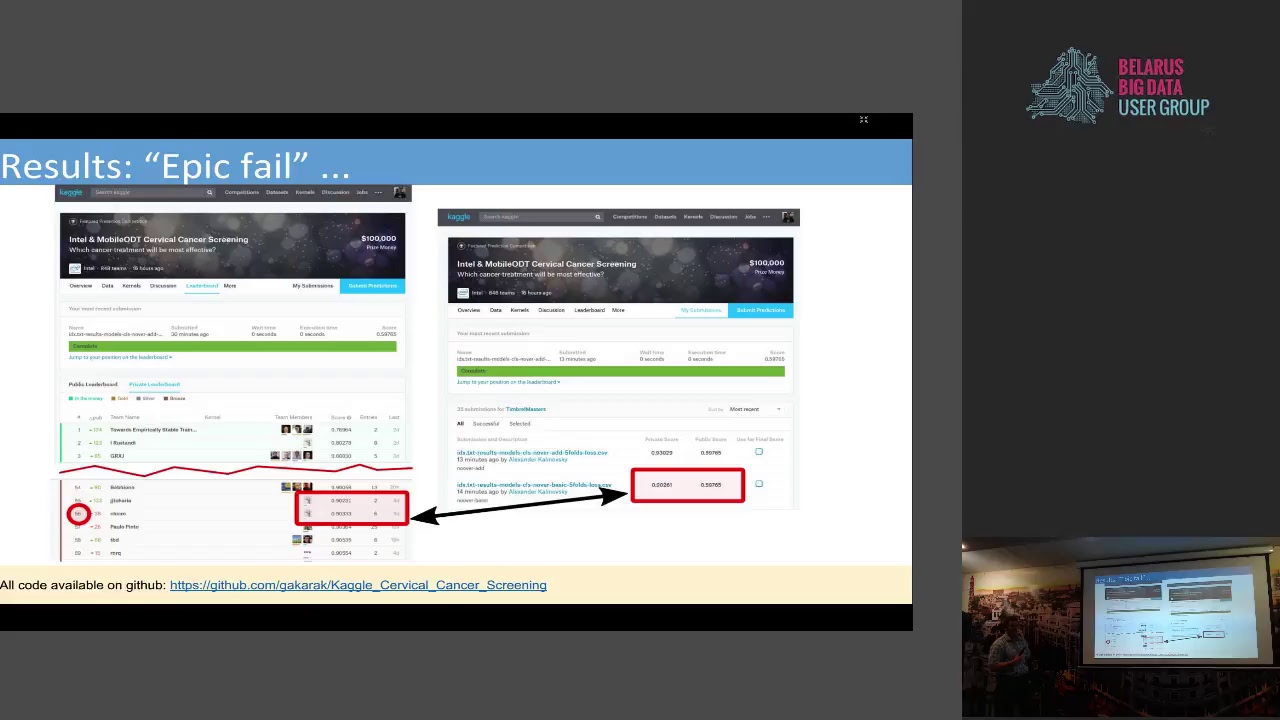
Task: Switch to Private Leaderboard tab
Action: coord(154,384)
